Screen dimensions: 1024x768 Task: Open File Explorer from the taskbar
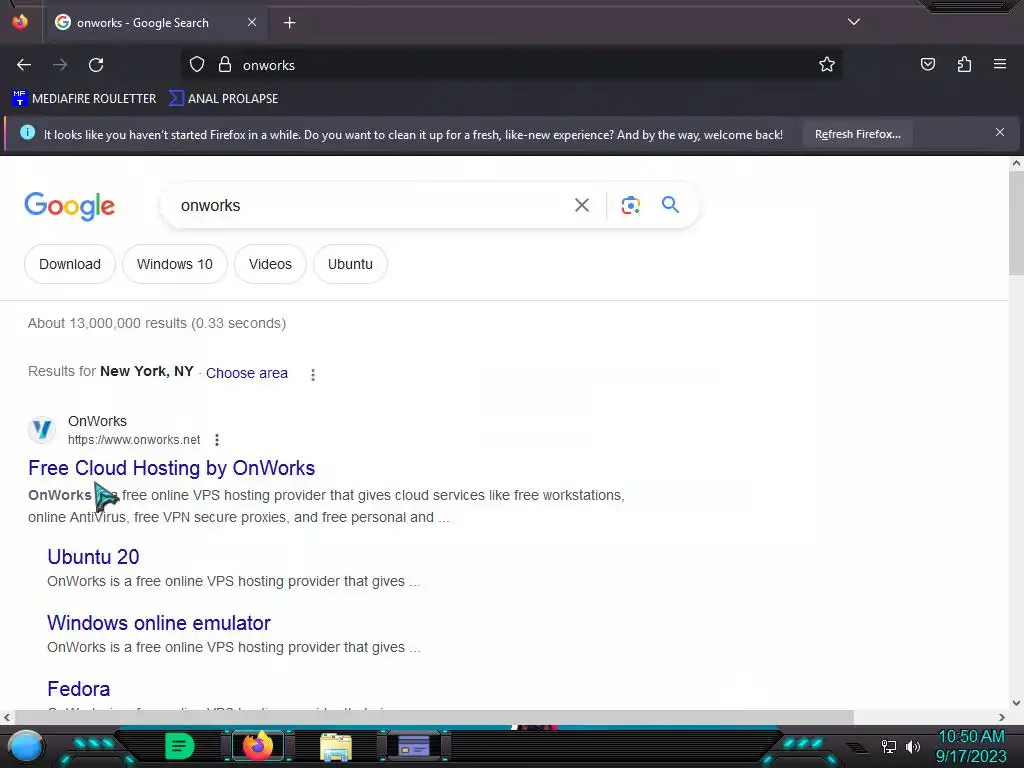[x=336, y=746]
